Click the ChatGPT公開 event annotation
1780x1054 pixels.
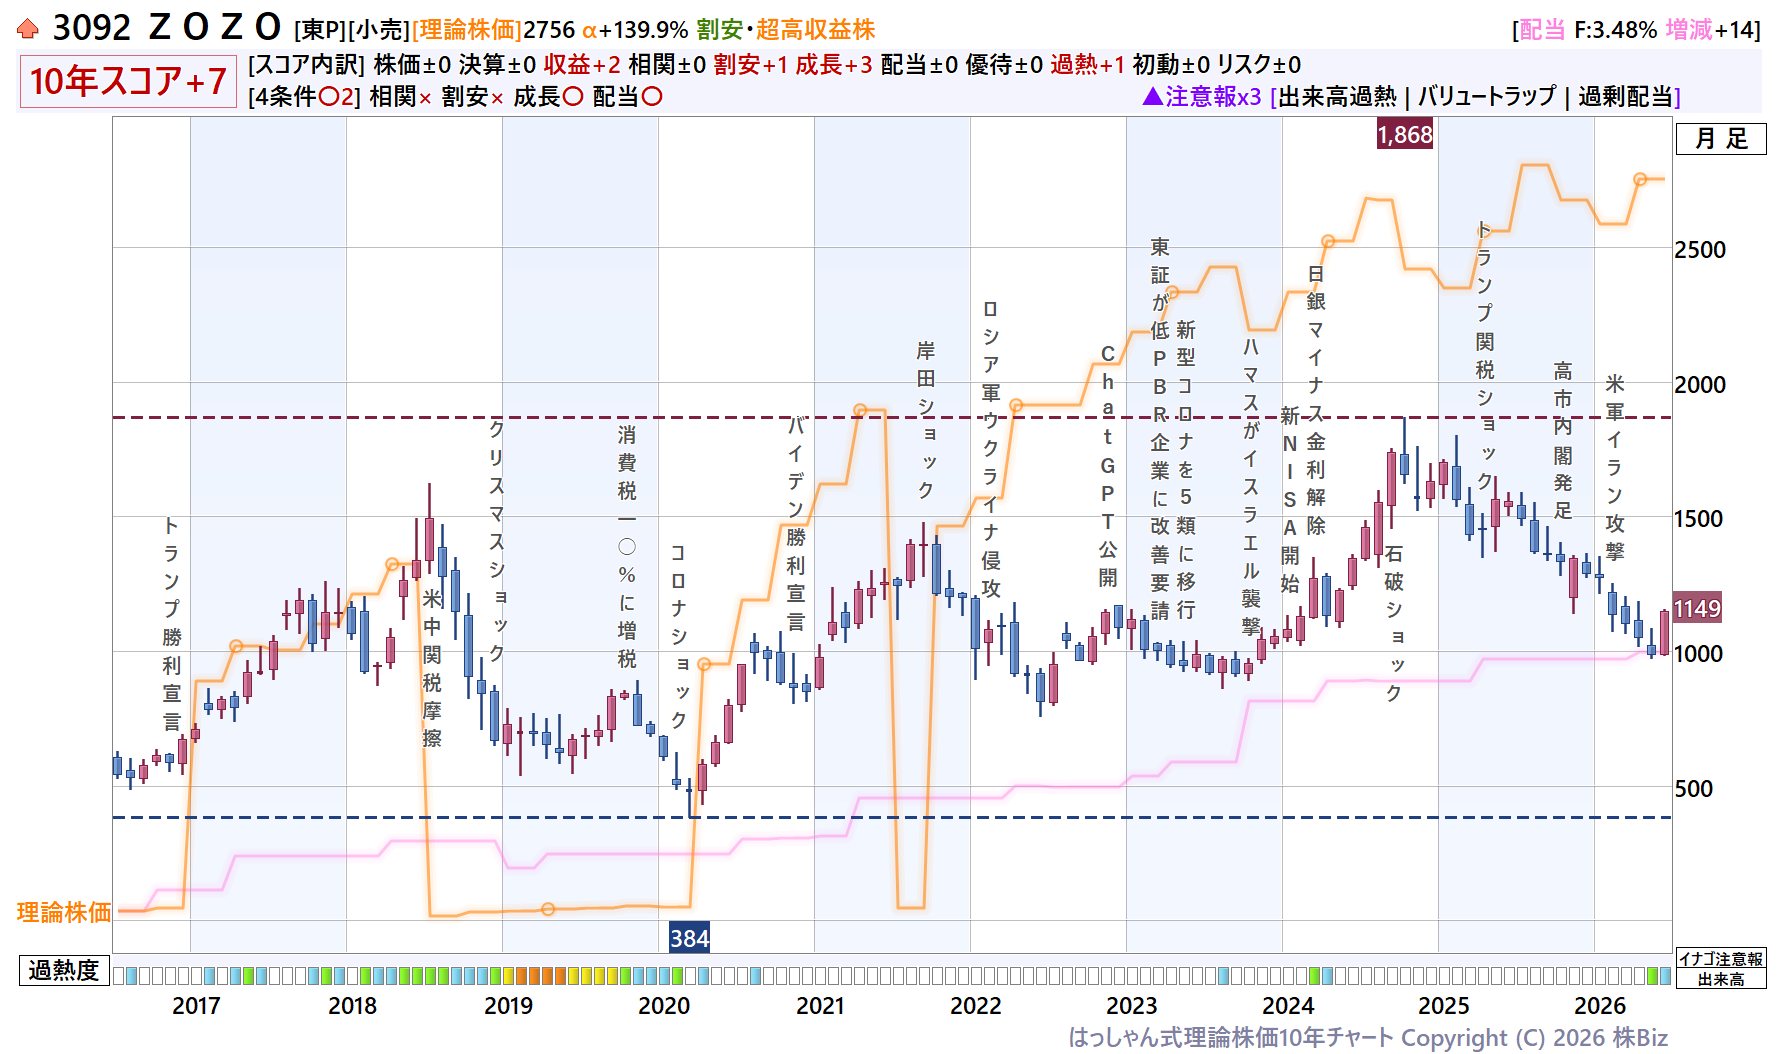pos(1108,466)
